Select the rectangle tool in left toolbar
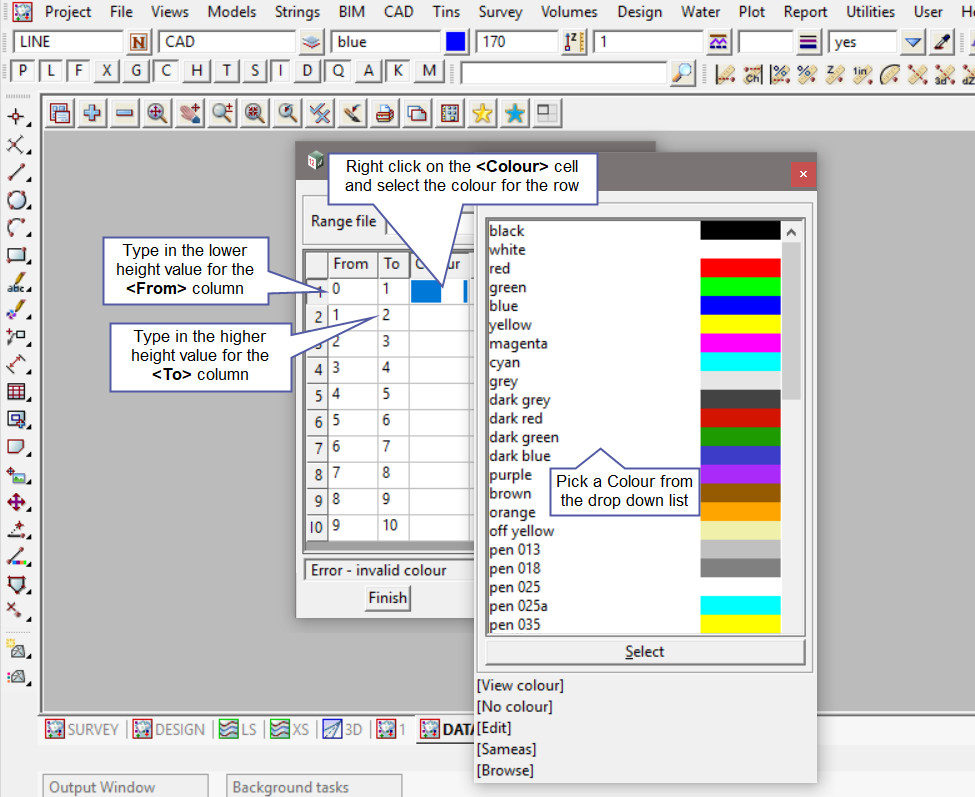This screenshot has width=975, height=797. pyautogui.click(x=16, y=255)
